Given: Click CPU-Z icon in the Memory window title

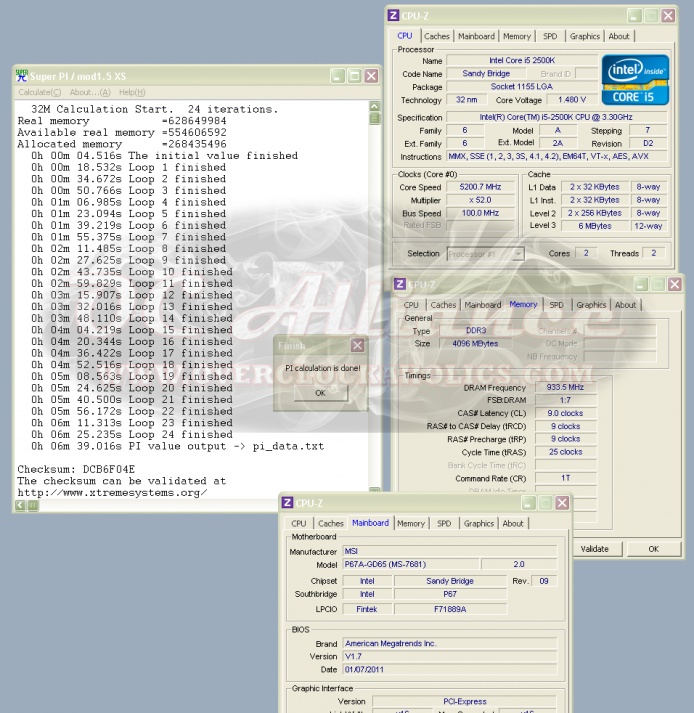Looking at the screenshot, I should pos(400,285).
